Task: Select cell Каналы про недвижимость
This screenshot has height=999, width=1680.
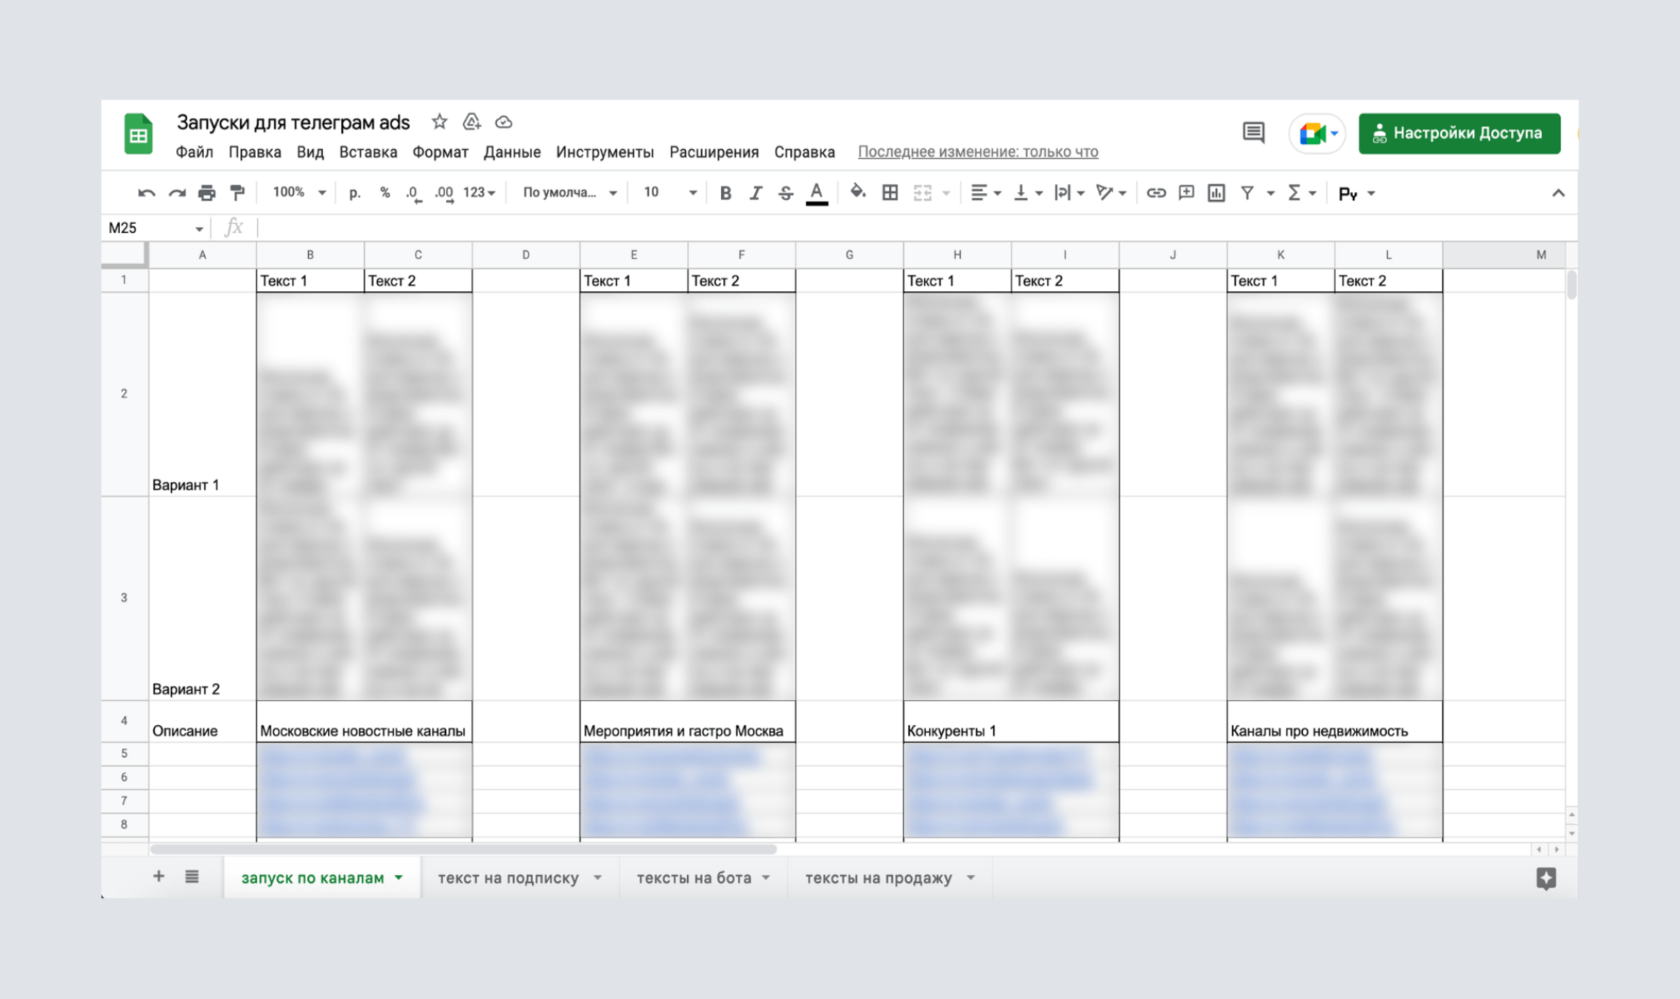Action: (1335, 721)
